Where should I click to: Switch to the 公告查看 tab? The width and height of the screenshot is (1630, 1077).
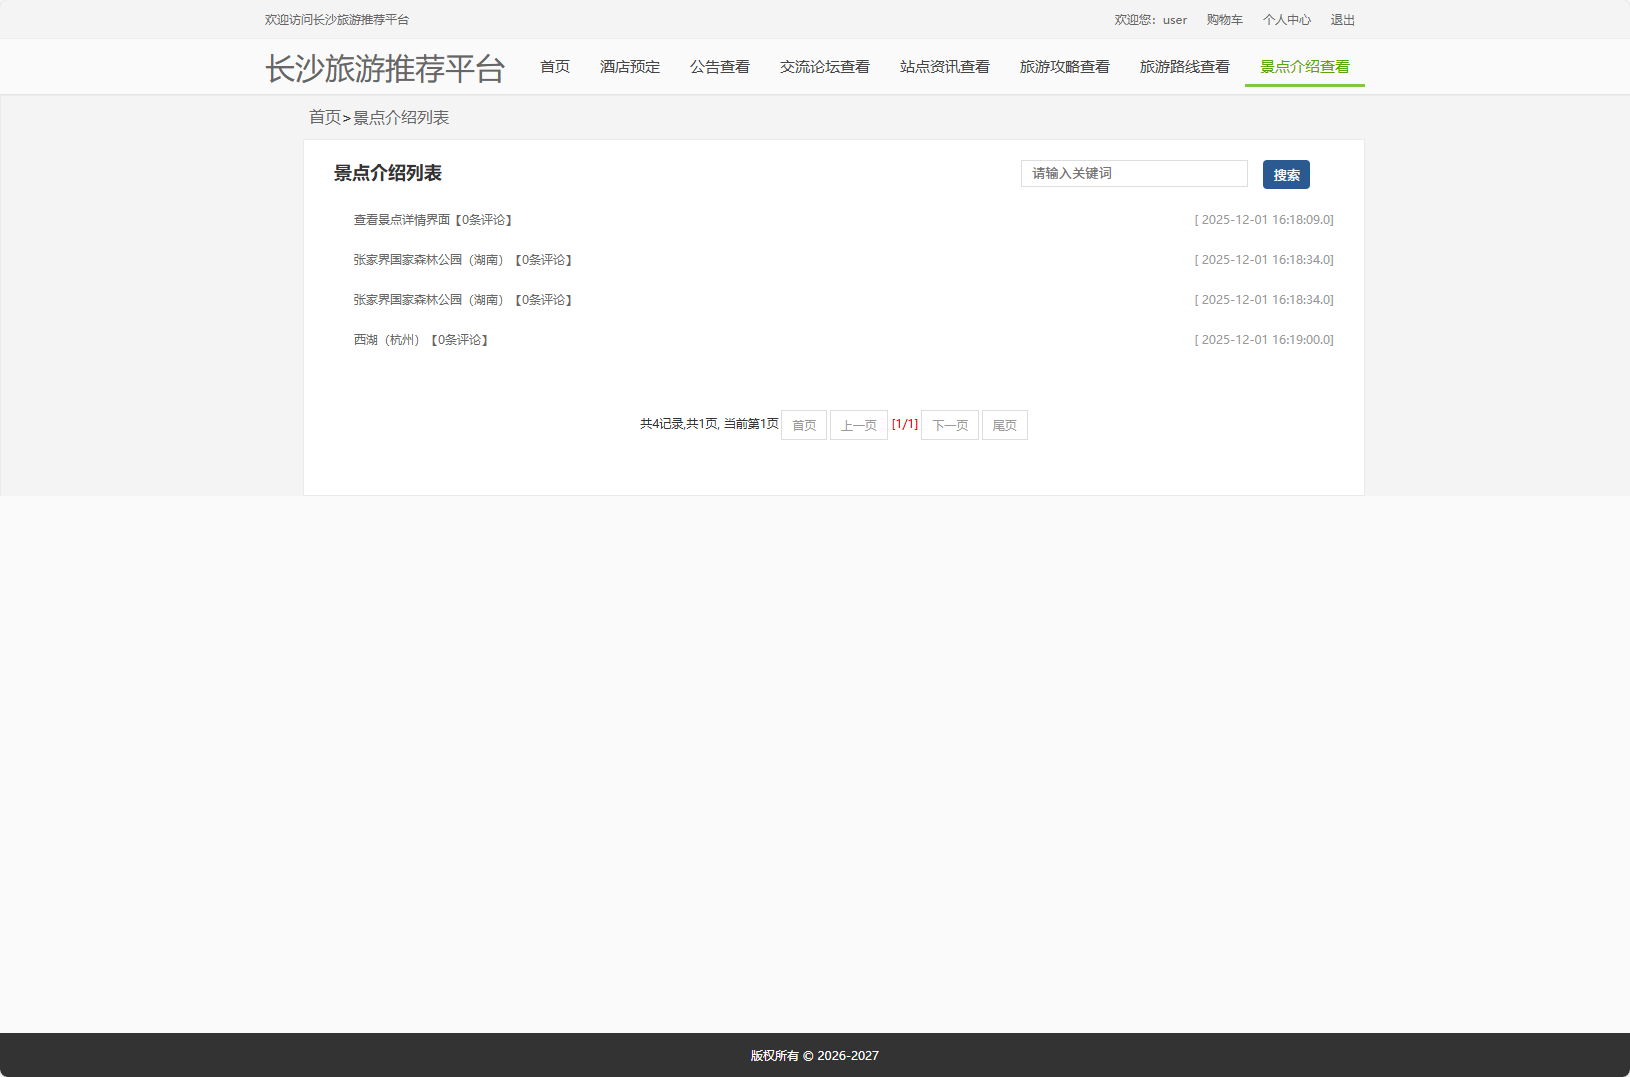pyautogui.click(x=720, y=66)
